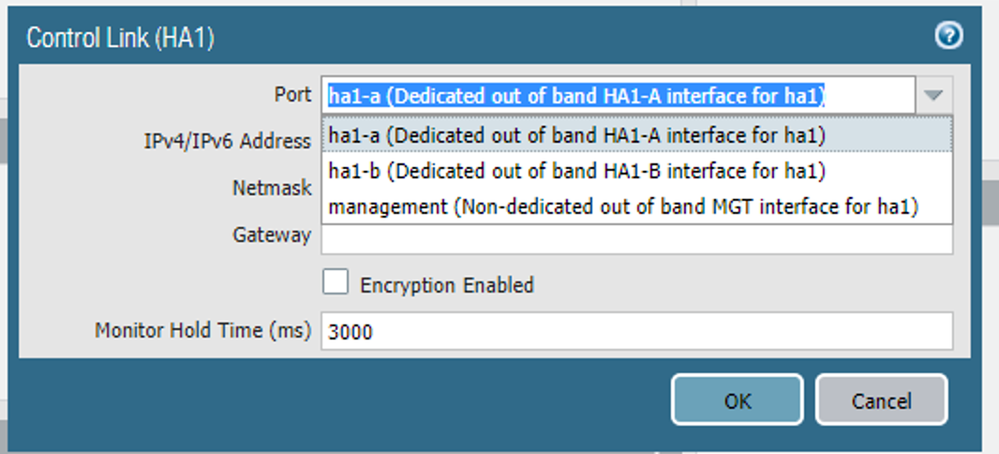Click the Encryption Enabled label text
This screenshot has height=454, width=999.
pyautogui.click(x=446, y=285)
